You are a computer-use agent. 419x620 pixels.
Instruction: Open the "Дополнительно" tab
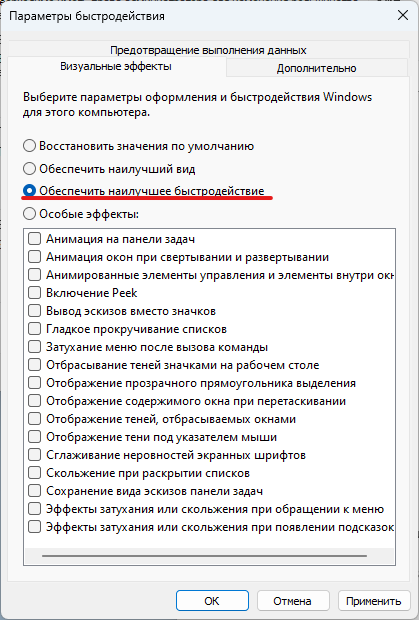(x=317, y=68)
